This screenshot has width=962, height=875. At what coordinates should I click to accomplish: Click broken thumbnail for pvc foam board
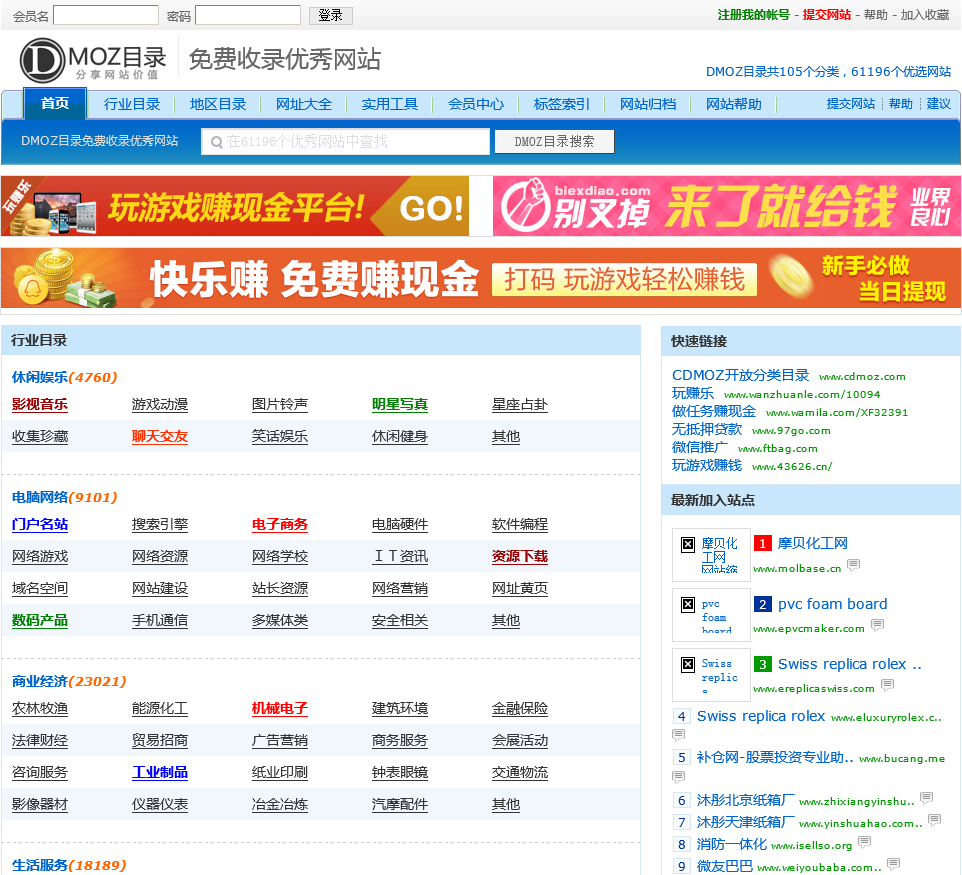pos(711,615)
